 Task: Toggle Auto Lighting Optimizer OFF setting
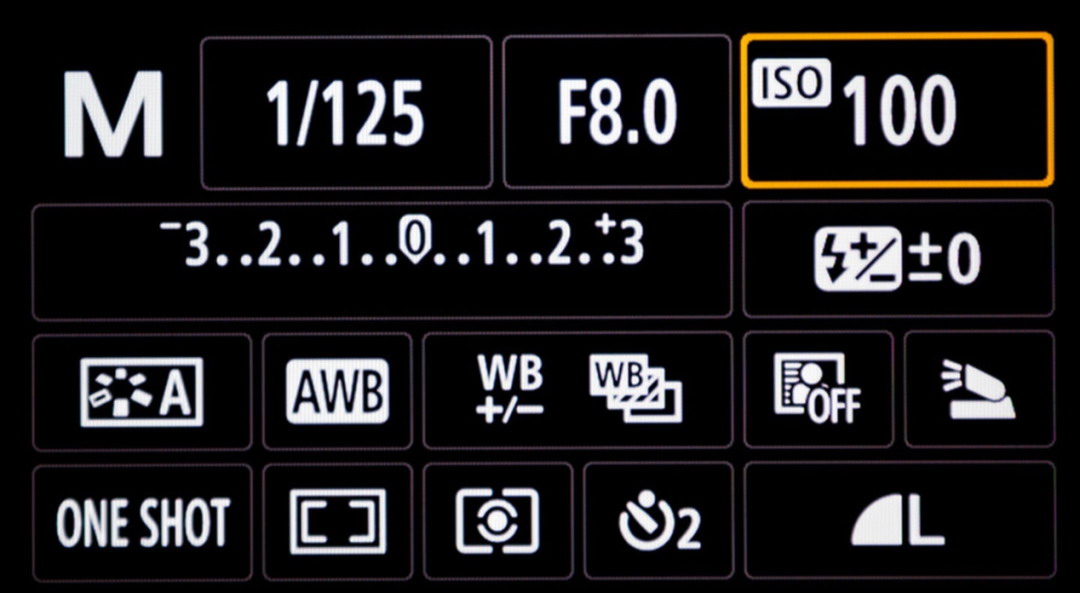pos(818,389)
